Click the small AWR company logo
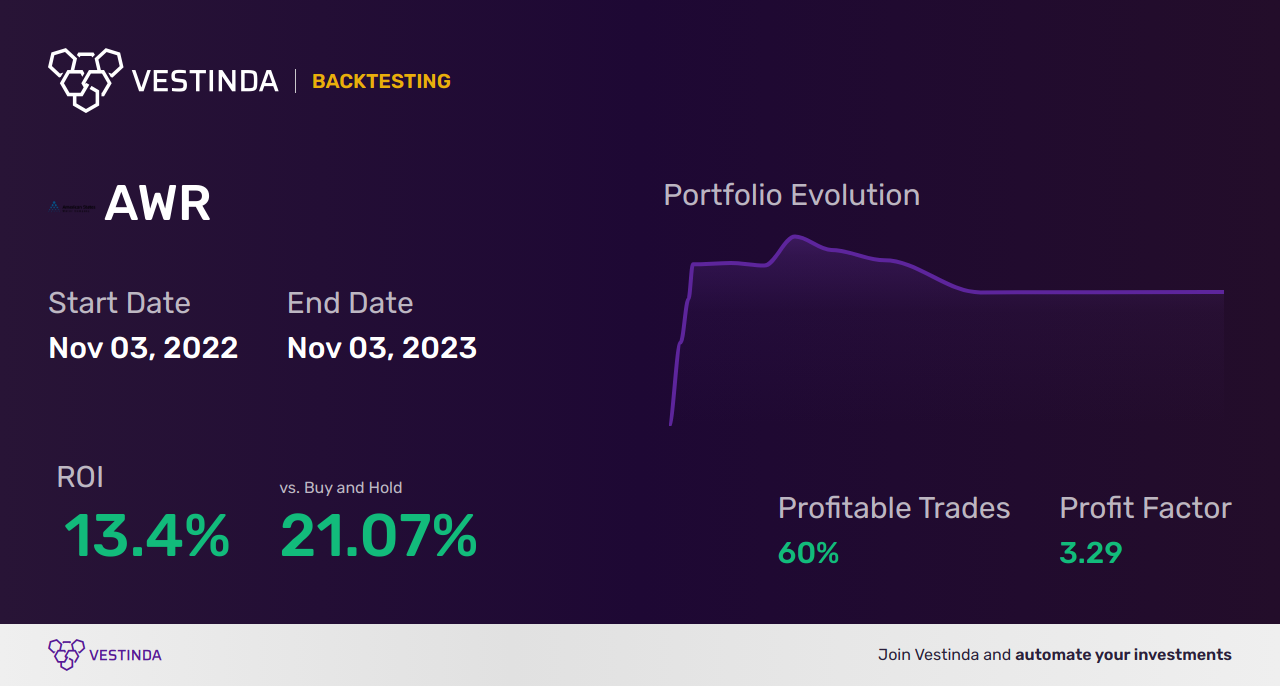 (72, 207)
